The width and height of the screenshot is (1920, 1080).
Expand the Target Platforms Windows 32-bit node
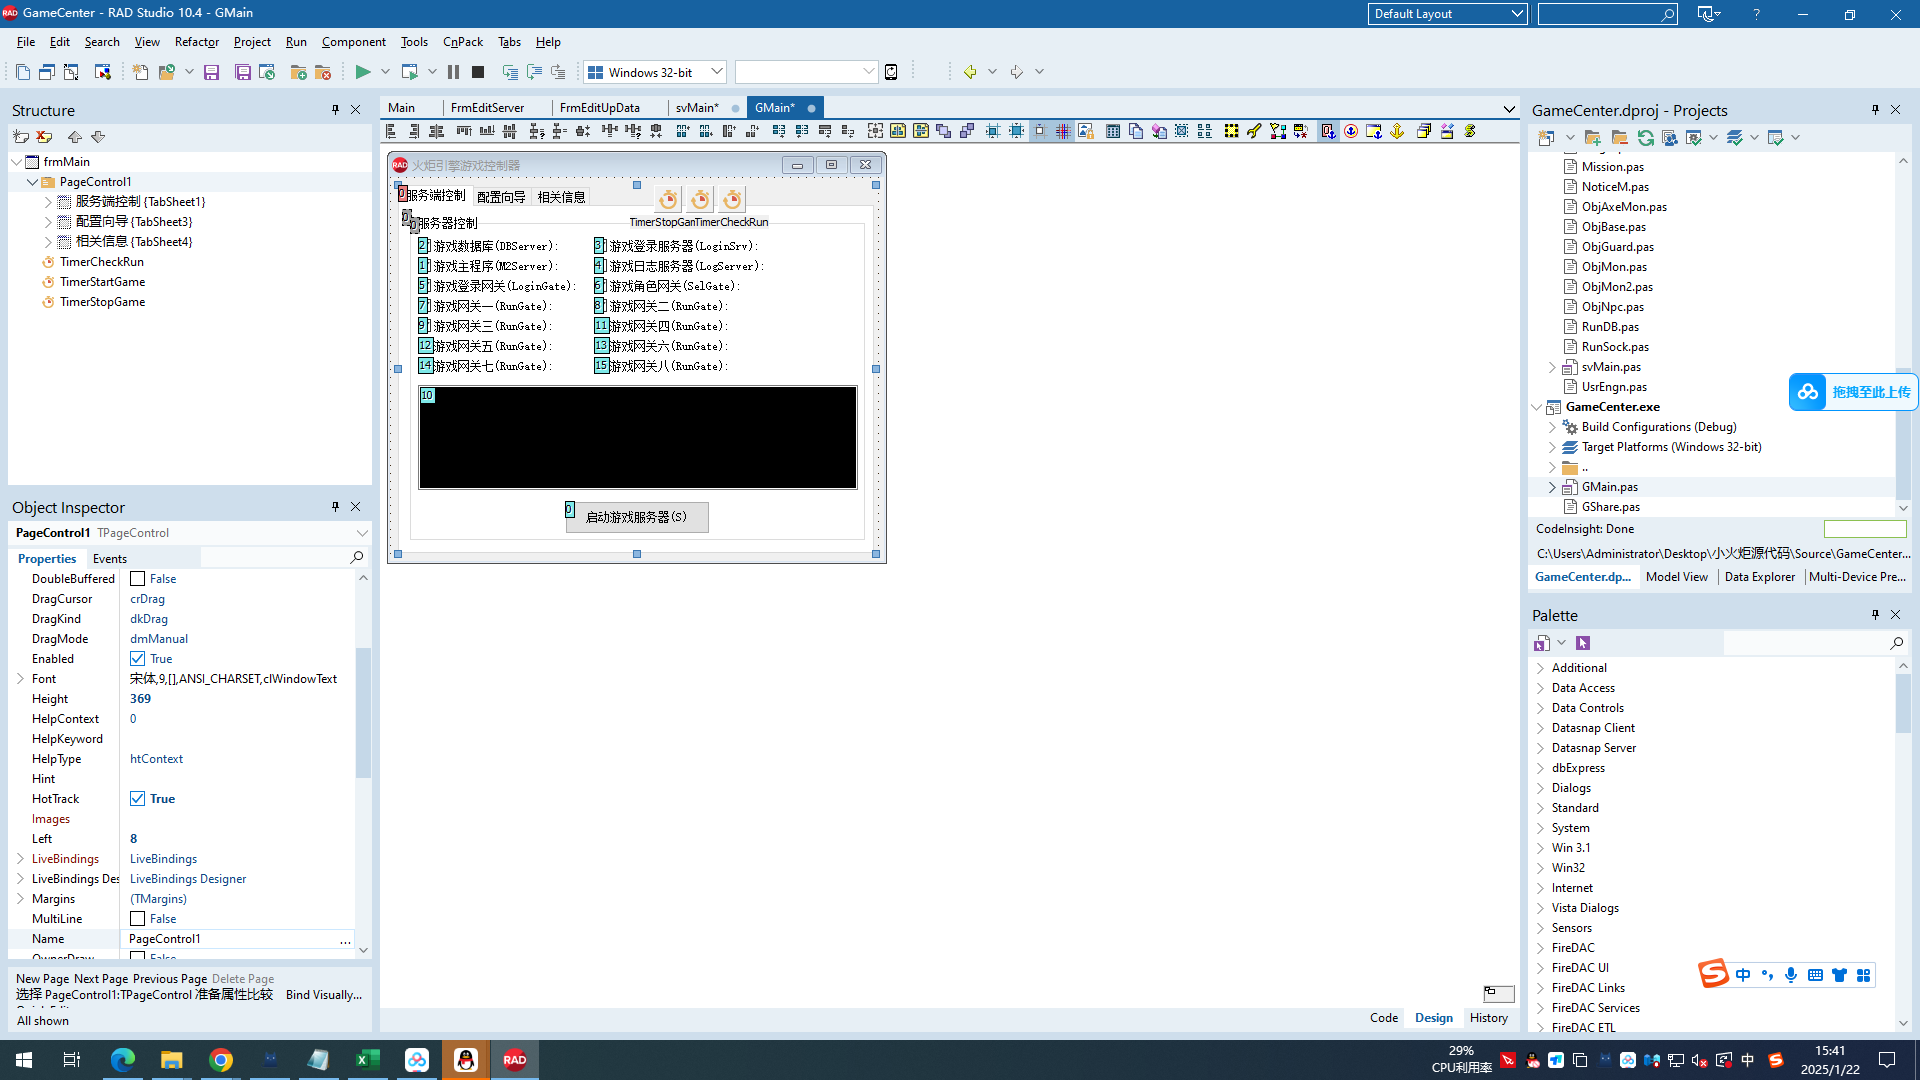(1553, 446)
